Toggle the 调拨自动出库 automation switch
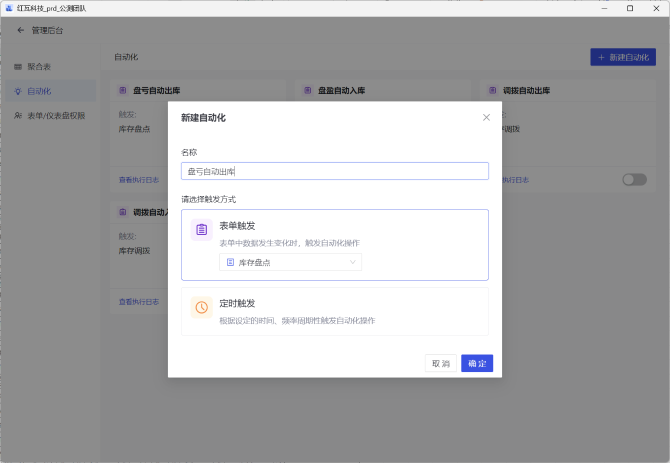The height and width of the screenshot is (463, 670). (634, 179)
